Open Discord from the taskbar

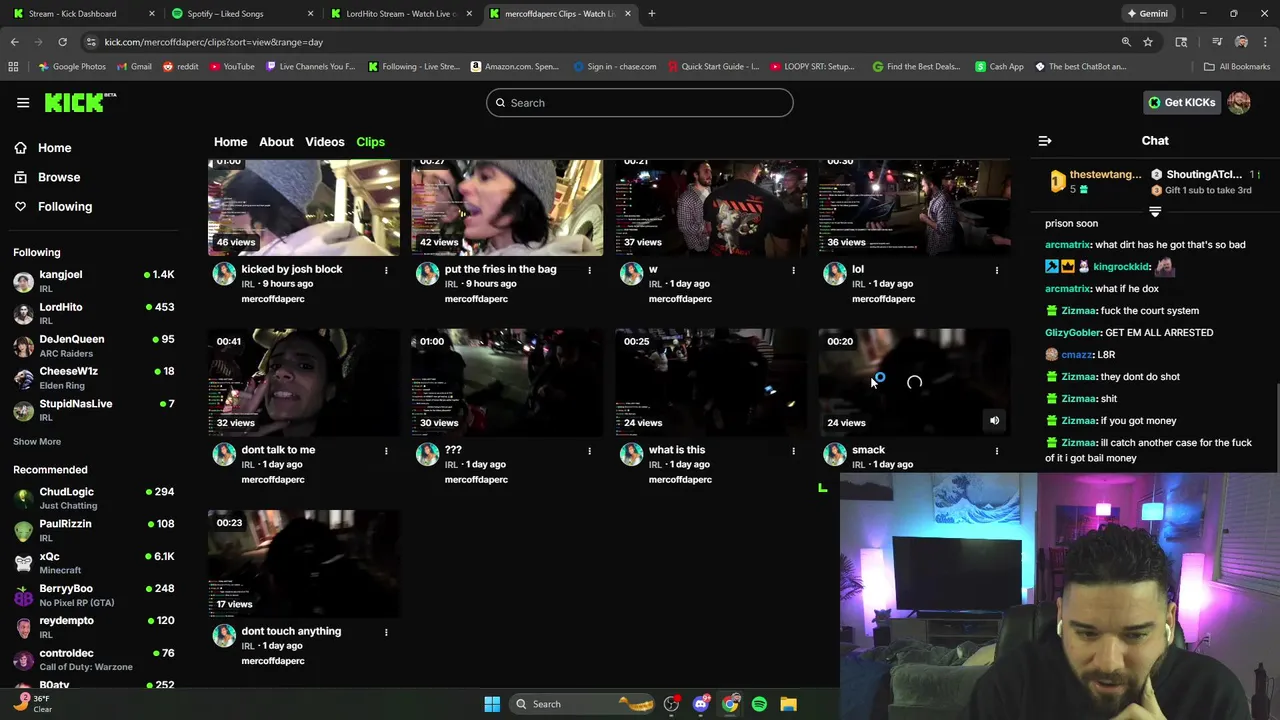tap(701, 704)
